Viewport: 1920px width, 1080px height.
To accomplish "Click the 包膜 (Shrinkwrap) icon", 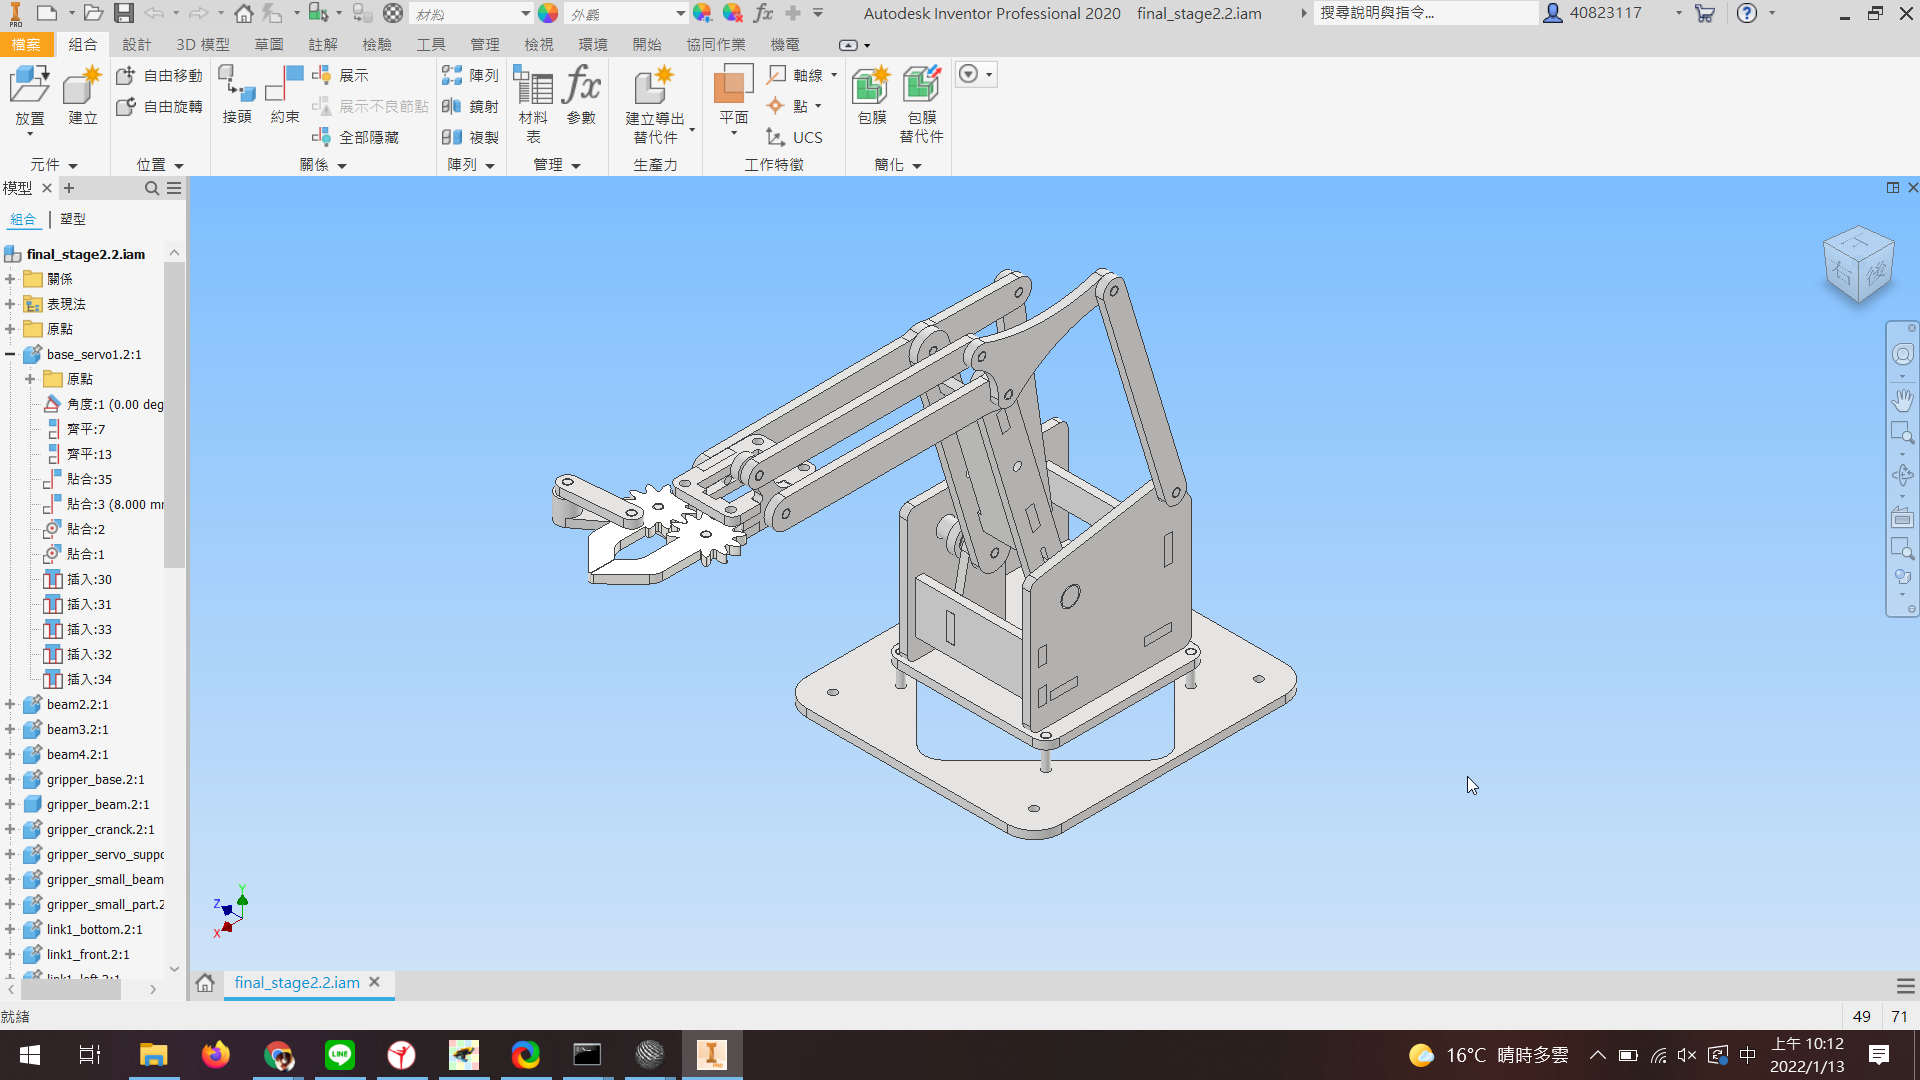I will (872, 96).
